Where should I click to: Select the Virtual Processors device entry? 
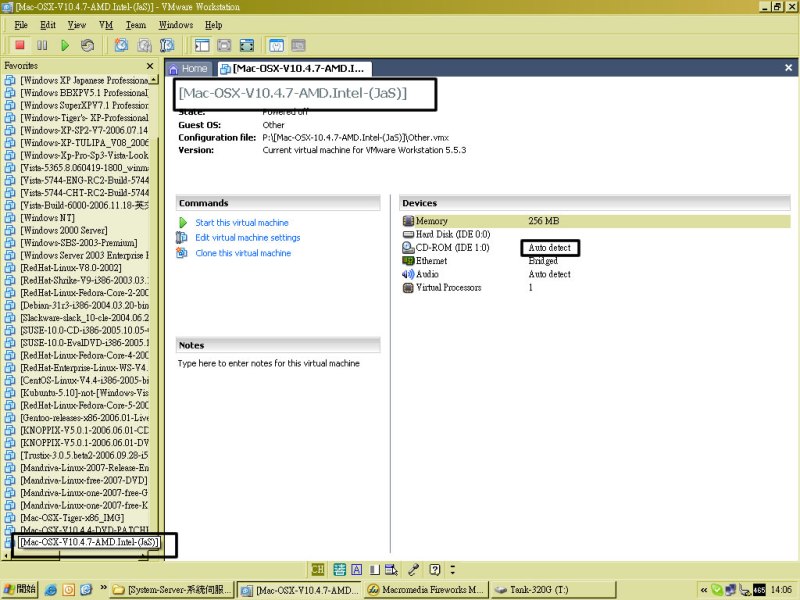coord(442,287)
